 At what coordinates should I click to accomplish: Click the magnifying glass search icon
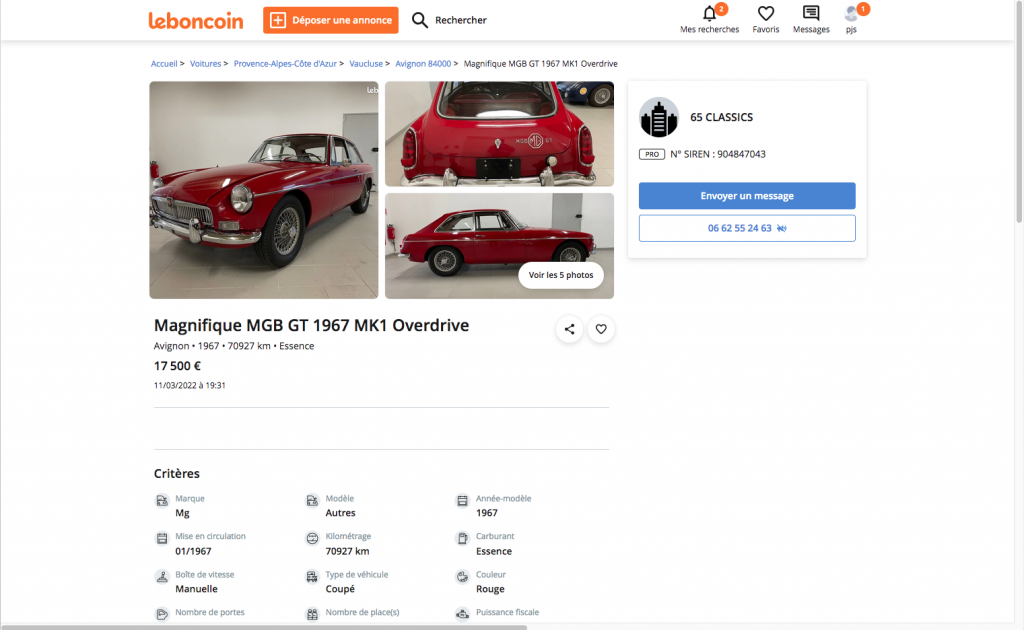click(x=420, y=20)
